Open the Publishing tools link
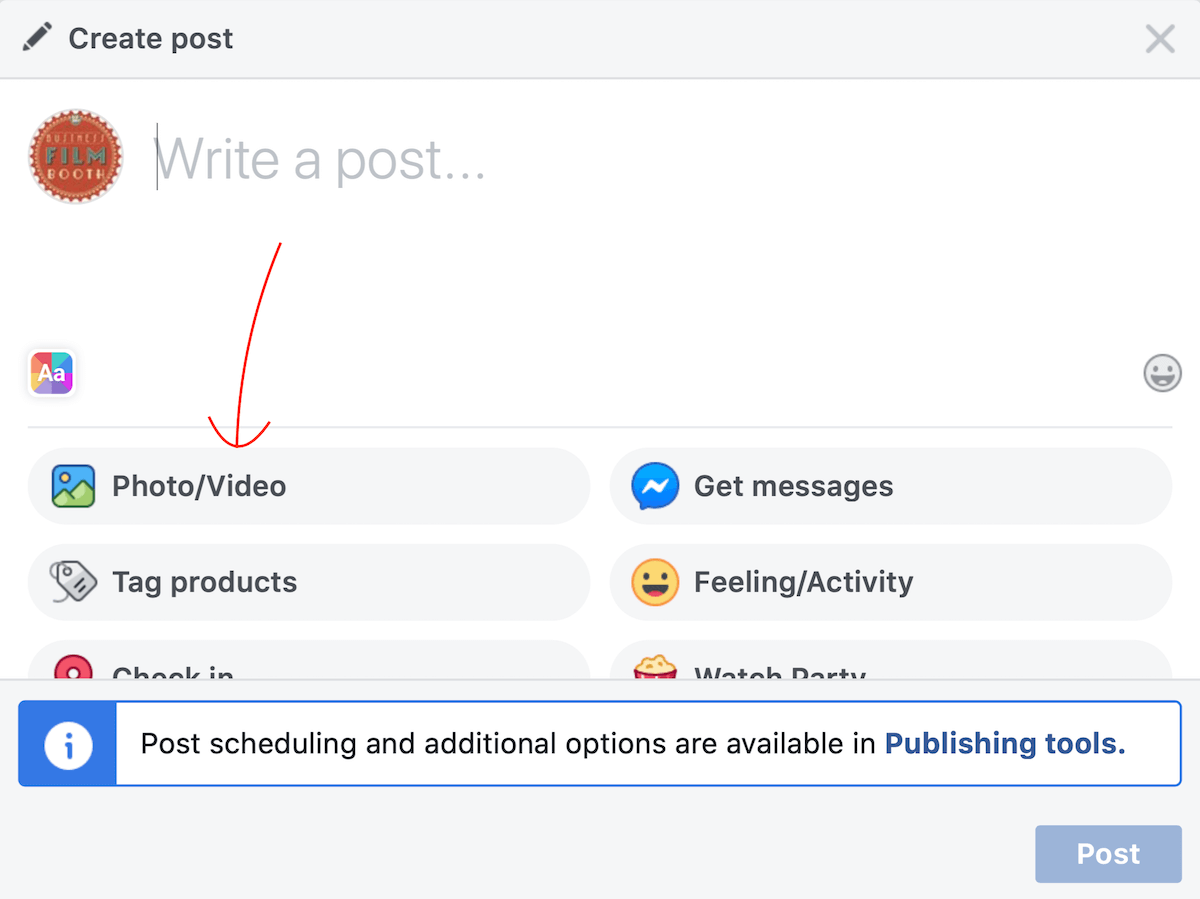 tap(1005, 744)
